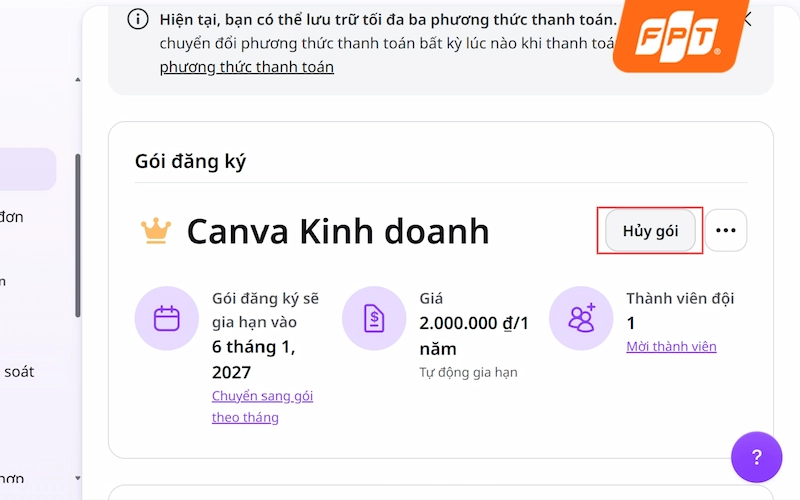This screenshot has width=800, height=500.
Task: Click the sidebar scroll down arrow
Action: pyautogui.click(x=78, y=478)
